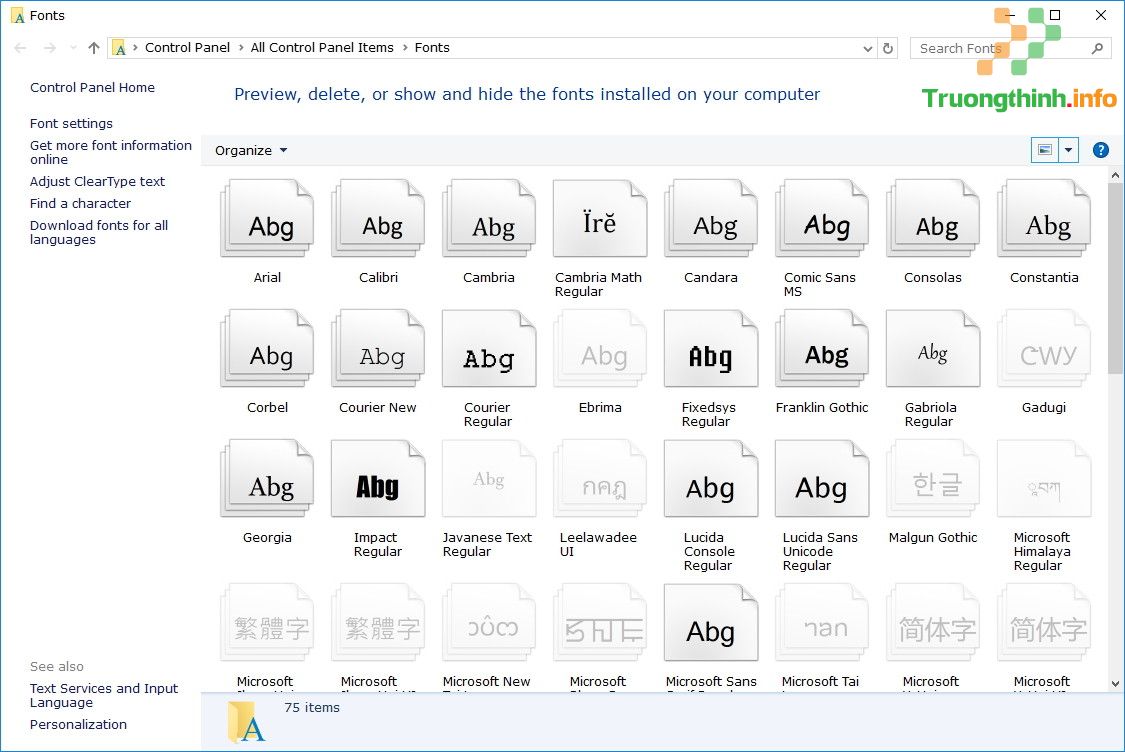
Task: Go back using the back arrow
Action: (x=20, y=48)
